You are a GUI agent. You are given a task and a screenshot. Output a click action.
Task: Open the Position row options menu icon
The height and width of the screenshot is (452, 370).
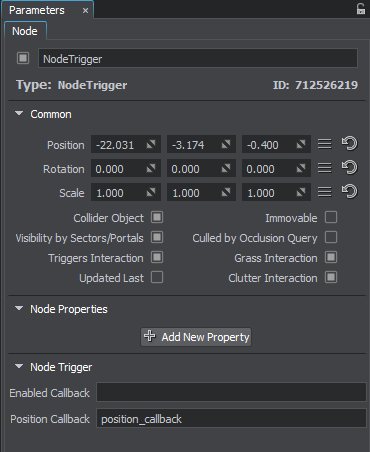tap(324, 144)
